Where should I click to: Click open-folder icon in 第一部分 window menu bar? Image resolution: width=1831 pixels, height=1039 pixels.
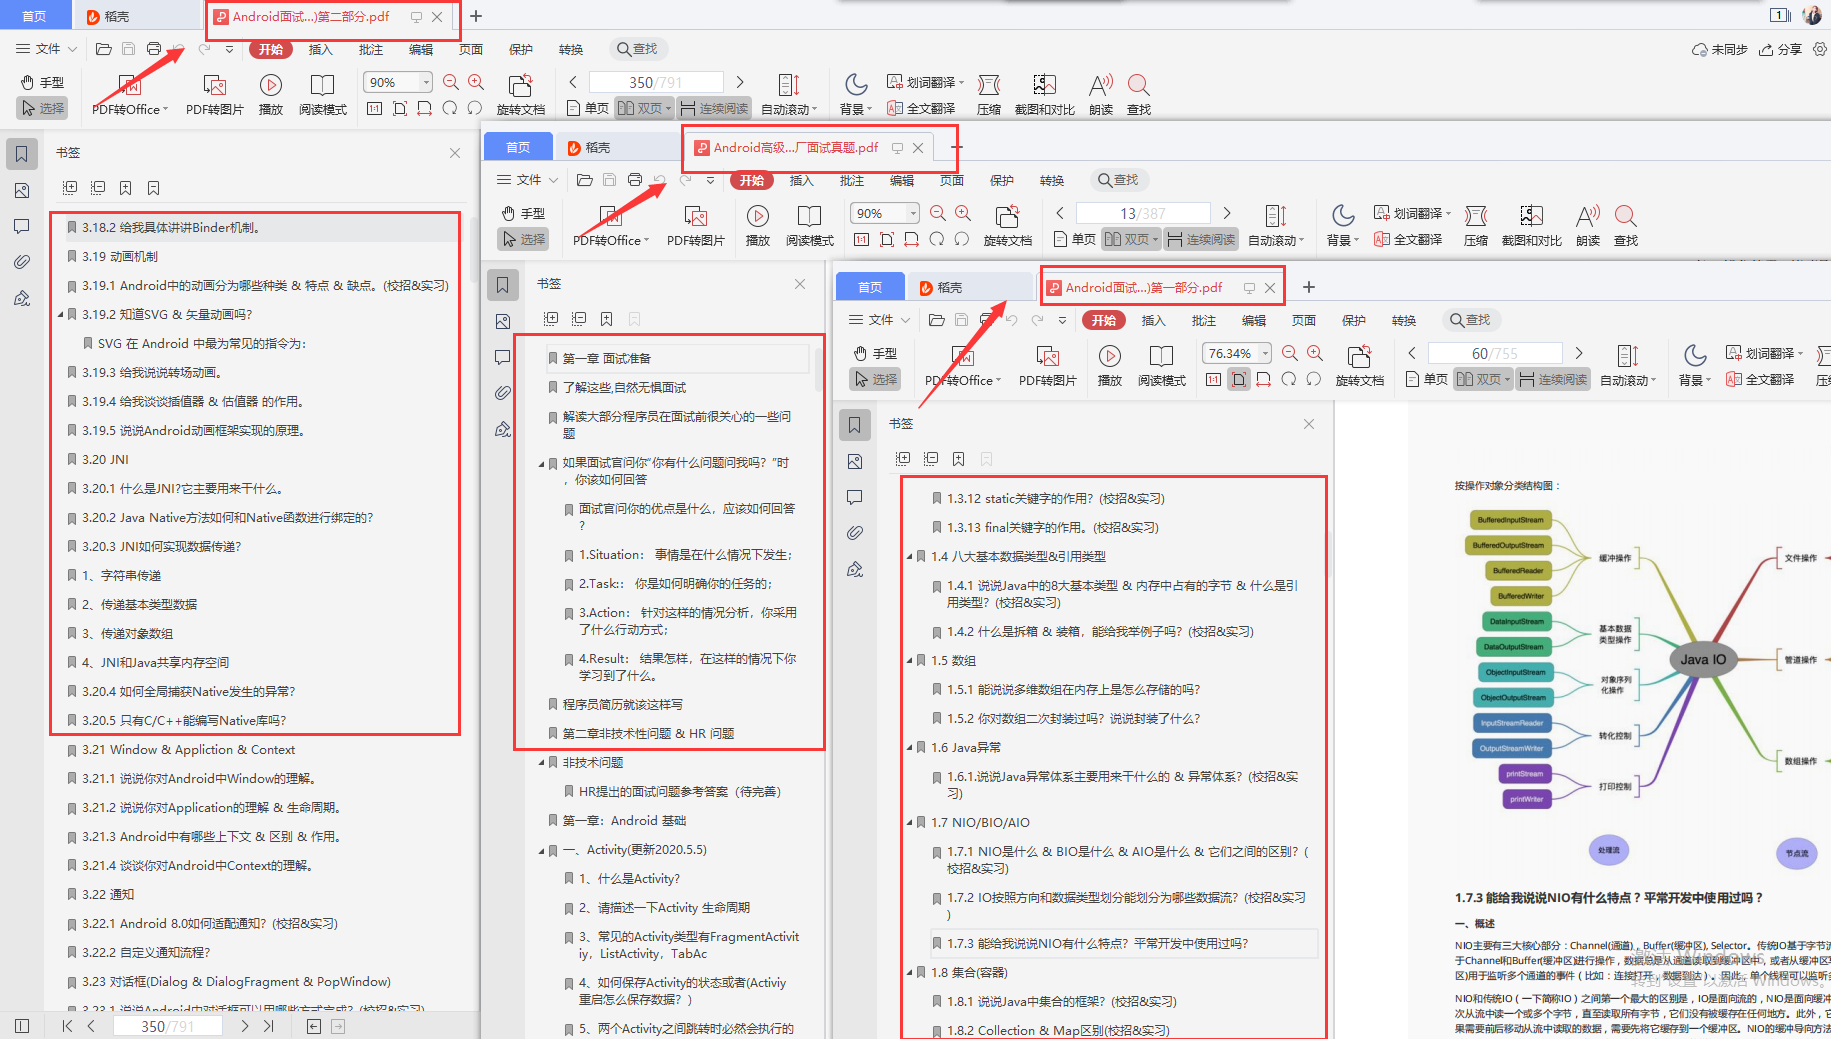point(936,320)
